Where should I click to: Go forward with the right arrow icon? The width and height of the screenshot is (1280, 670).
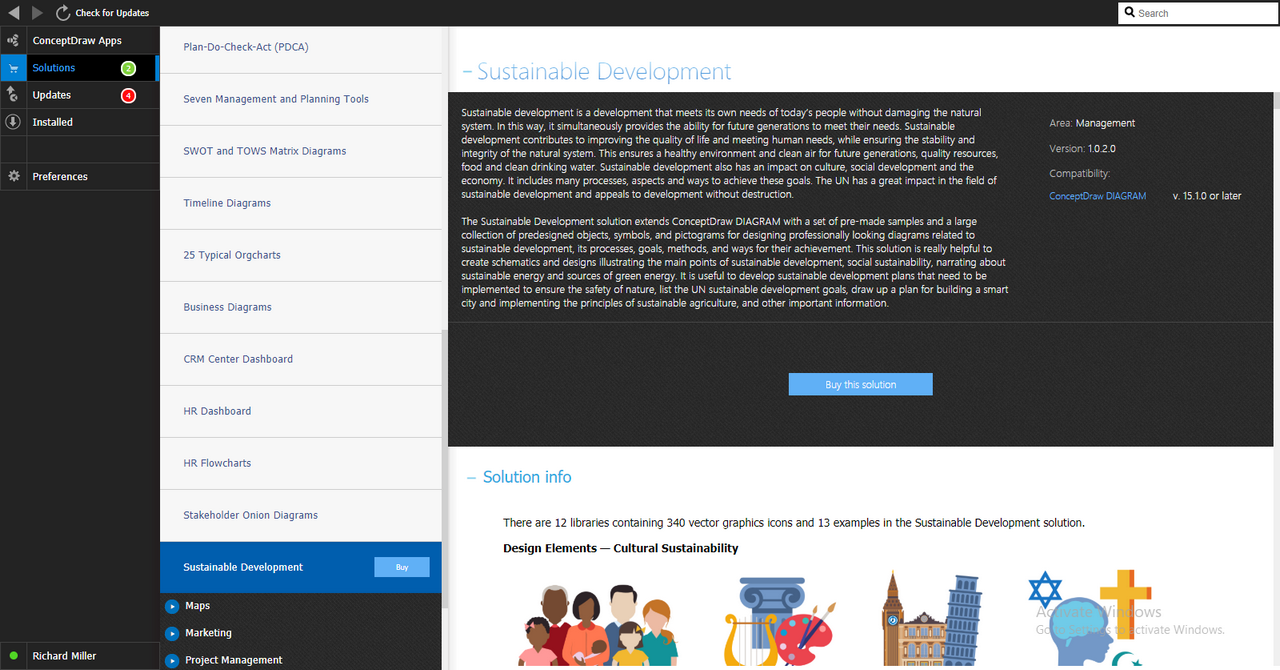pos(38,13)
